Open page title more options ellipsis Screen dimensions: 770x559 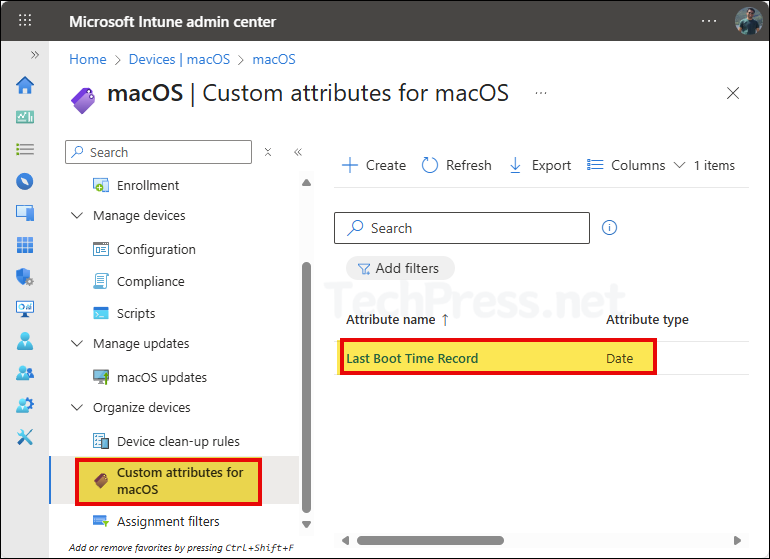541,93
